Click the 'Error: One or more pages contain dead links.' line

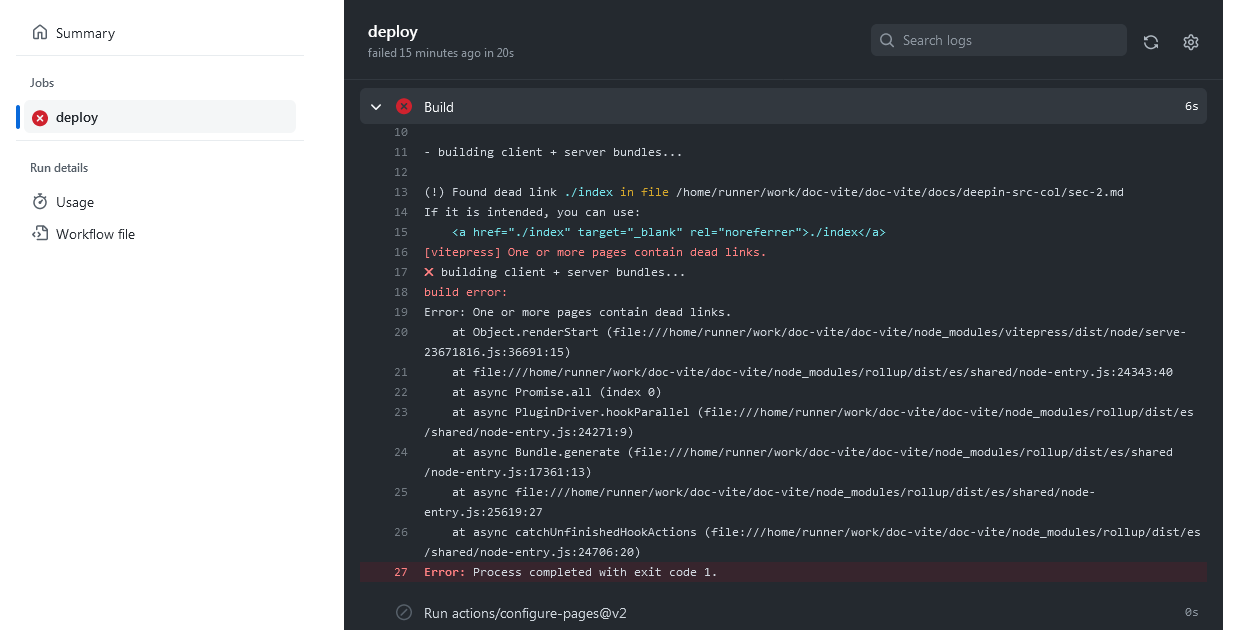578,312
